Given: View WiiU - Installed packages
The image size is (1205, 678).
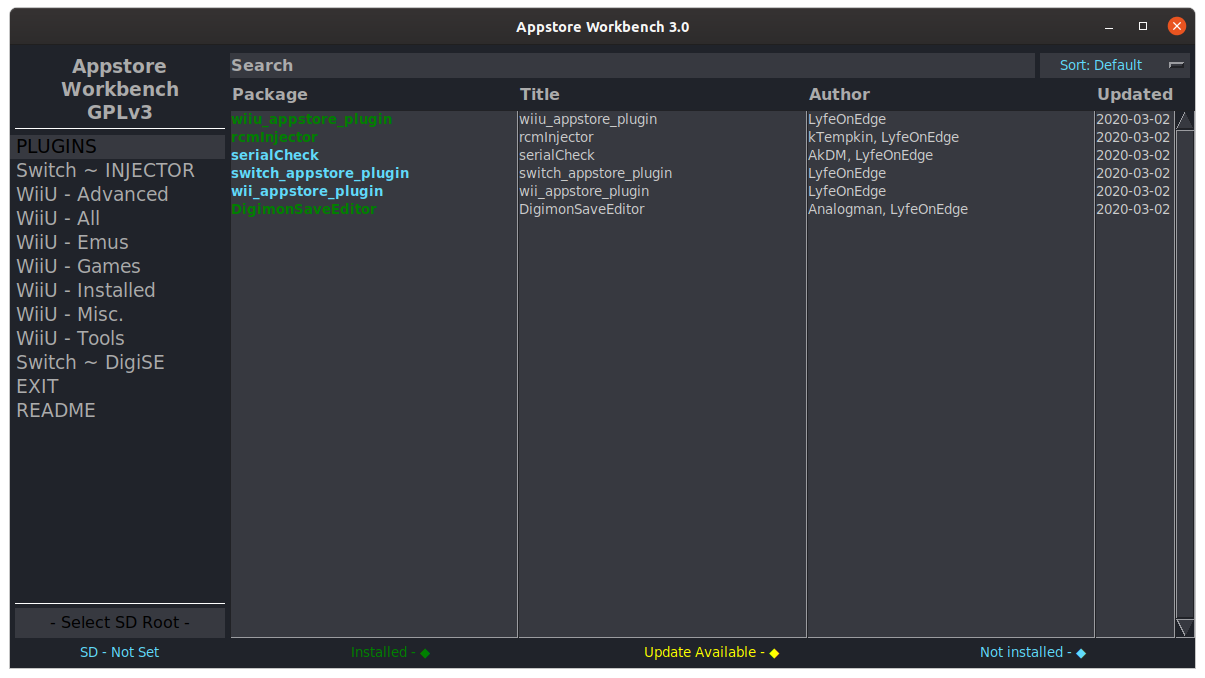Looking at the screenshot, I should 120,290.
